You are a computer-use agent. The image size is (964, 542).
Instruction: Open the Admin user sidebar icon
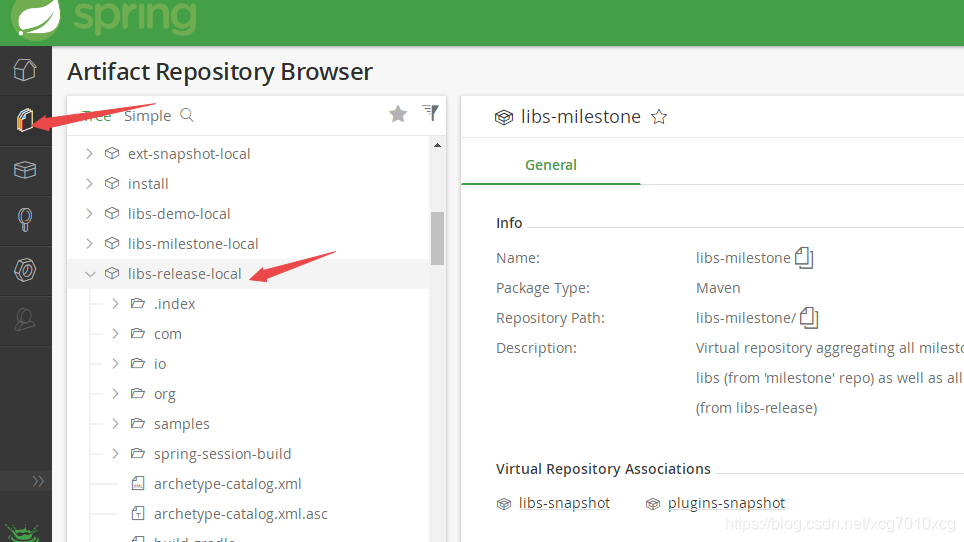(x=25, y=320)
